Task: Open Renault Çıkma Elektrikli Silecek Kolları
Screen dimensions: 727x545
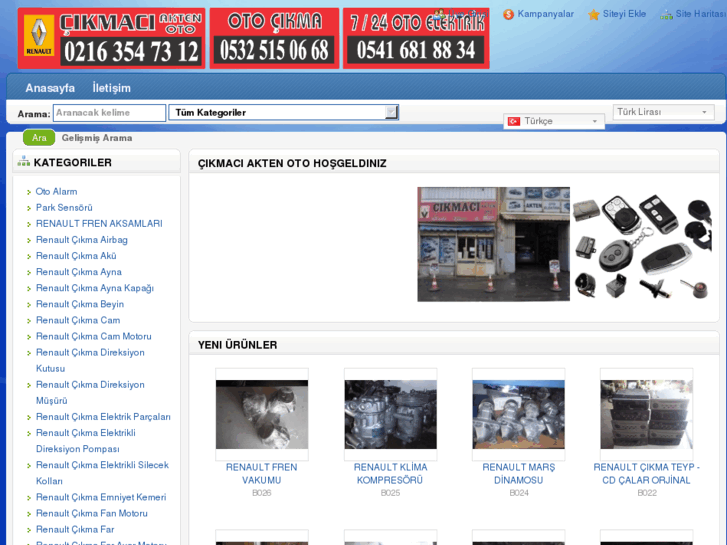Action: [102, 473]
